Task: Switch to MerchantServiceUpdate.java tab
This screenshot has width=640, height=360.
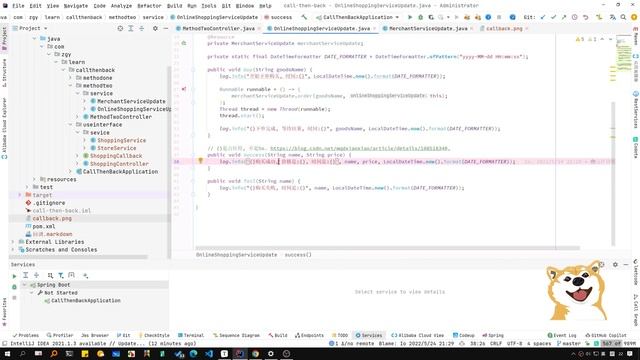Action: 428,29
